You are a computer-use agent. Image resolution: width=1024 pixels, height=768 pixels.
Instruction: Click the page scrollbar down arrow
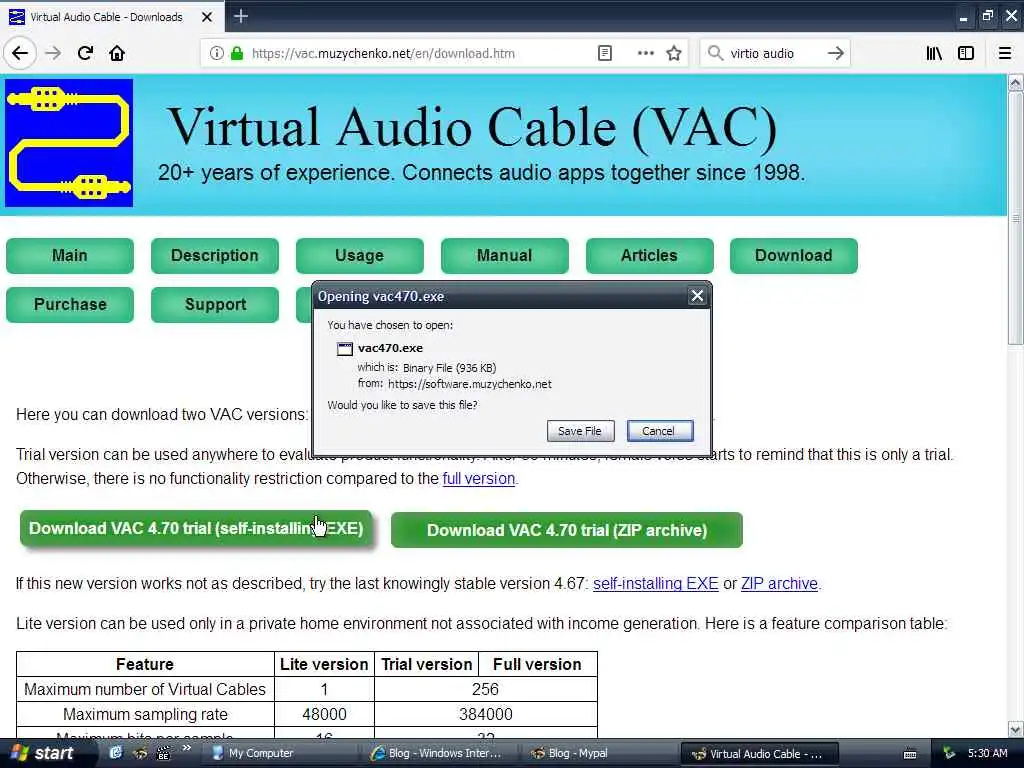[1016, 729]
